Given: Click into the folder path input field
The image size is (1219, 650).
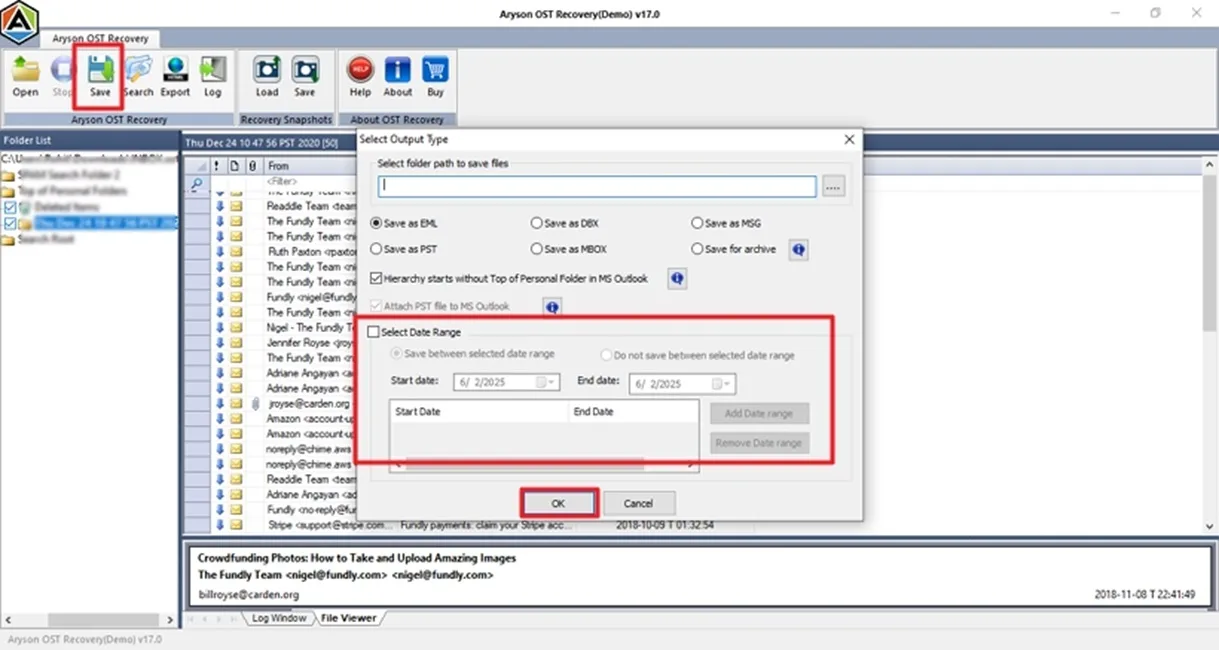Looking at the screenshot, I should click(597, 186).
